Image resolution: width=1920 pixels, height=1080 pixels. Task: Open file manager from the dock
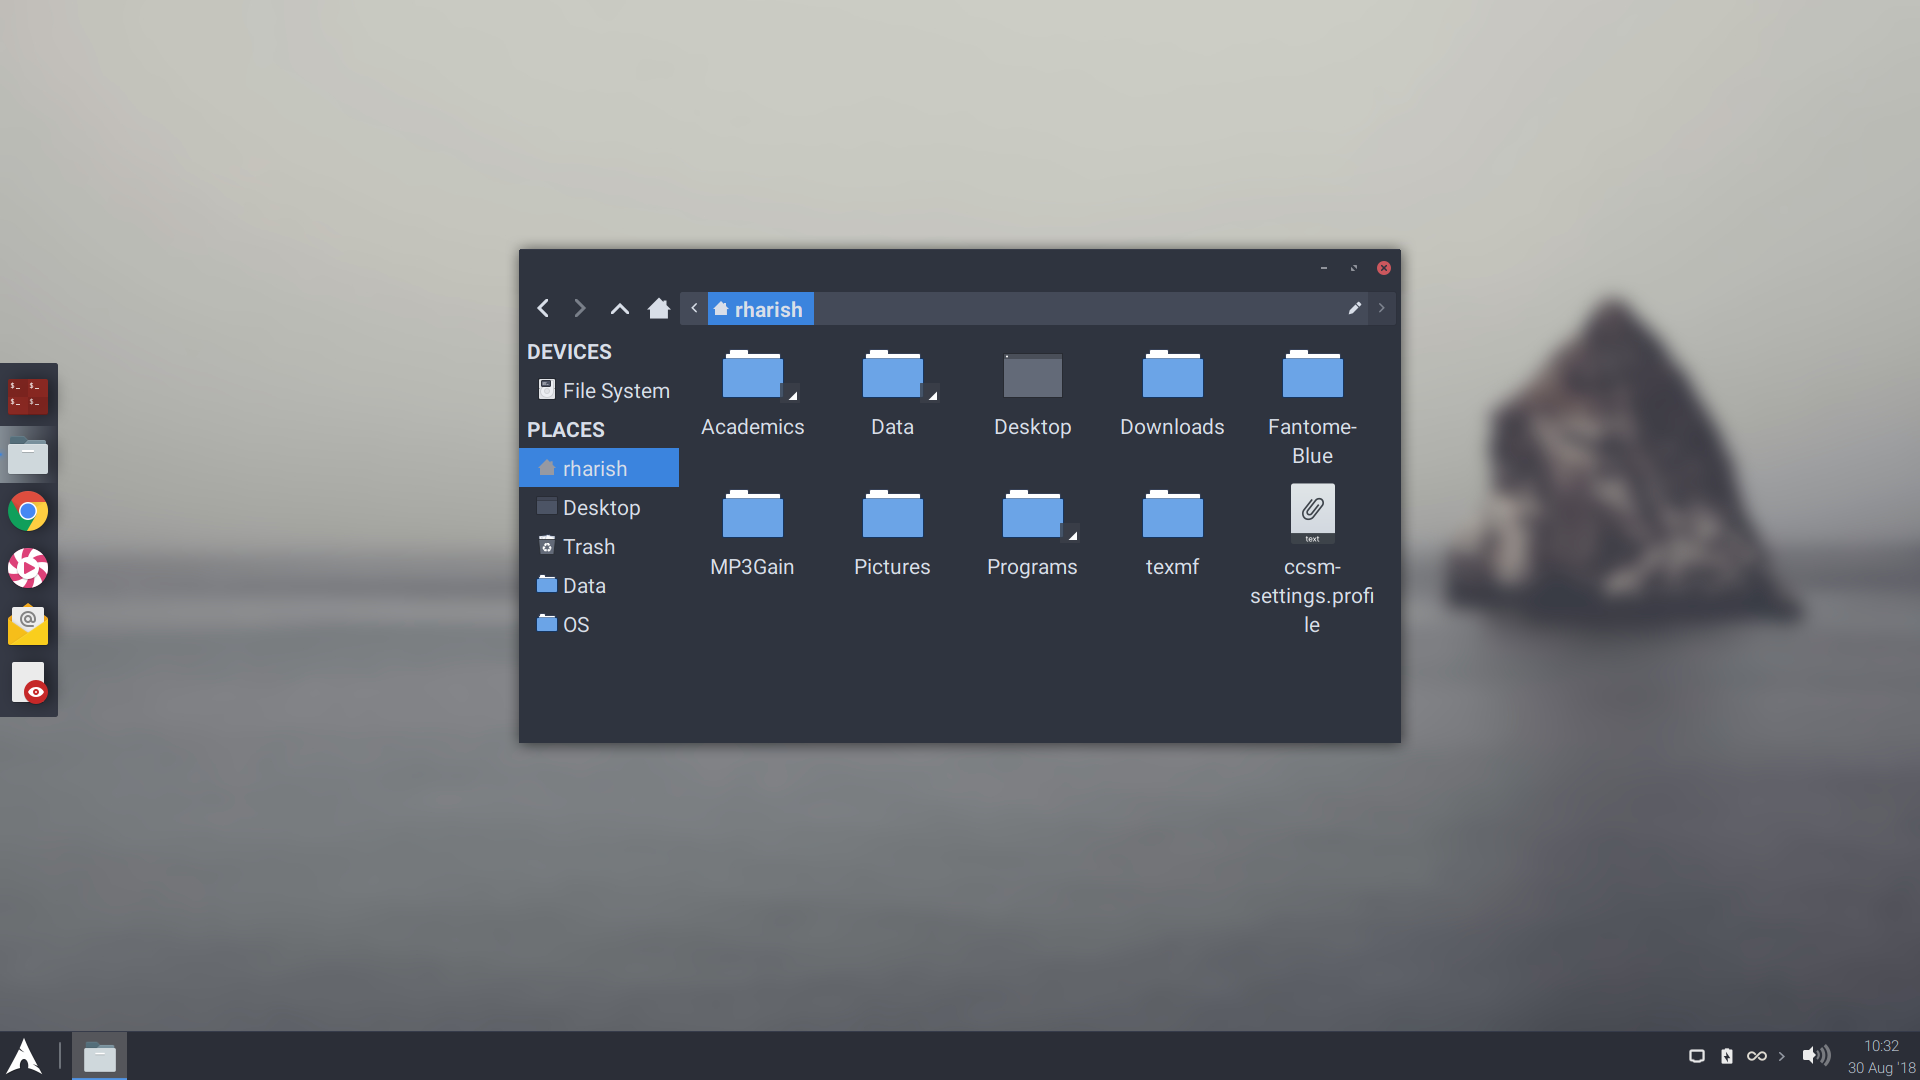click(x=28, y=455)
